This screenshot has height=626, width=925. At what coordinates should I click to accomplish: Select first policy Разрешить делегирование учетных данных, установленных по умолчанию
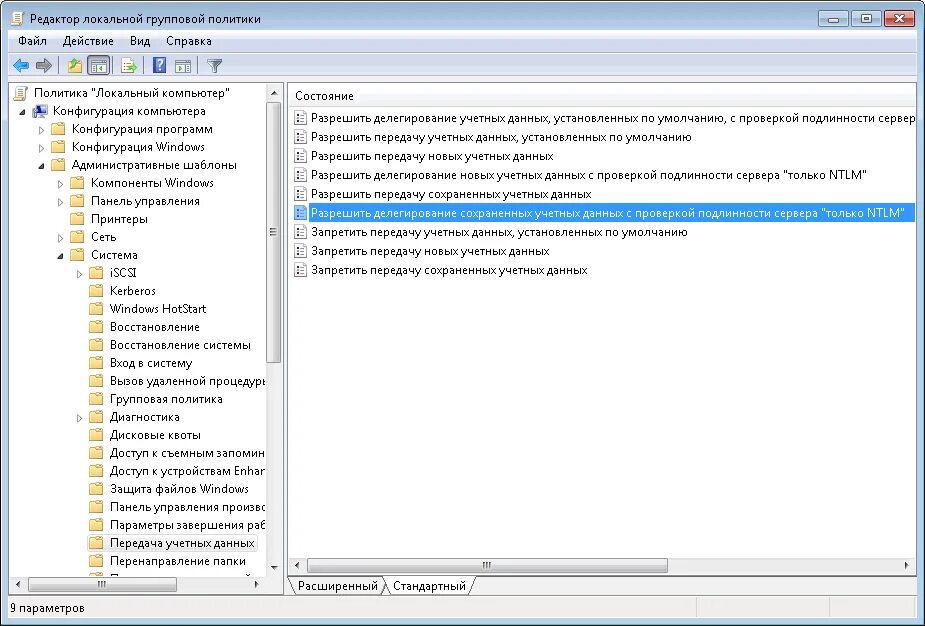(612, 118)
